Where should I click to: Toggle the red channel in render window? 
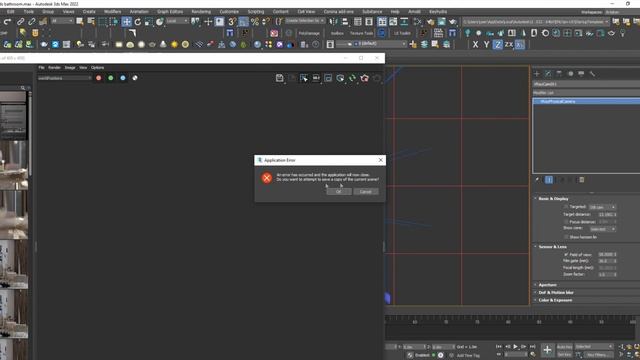click(98, 78)
